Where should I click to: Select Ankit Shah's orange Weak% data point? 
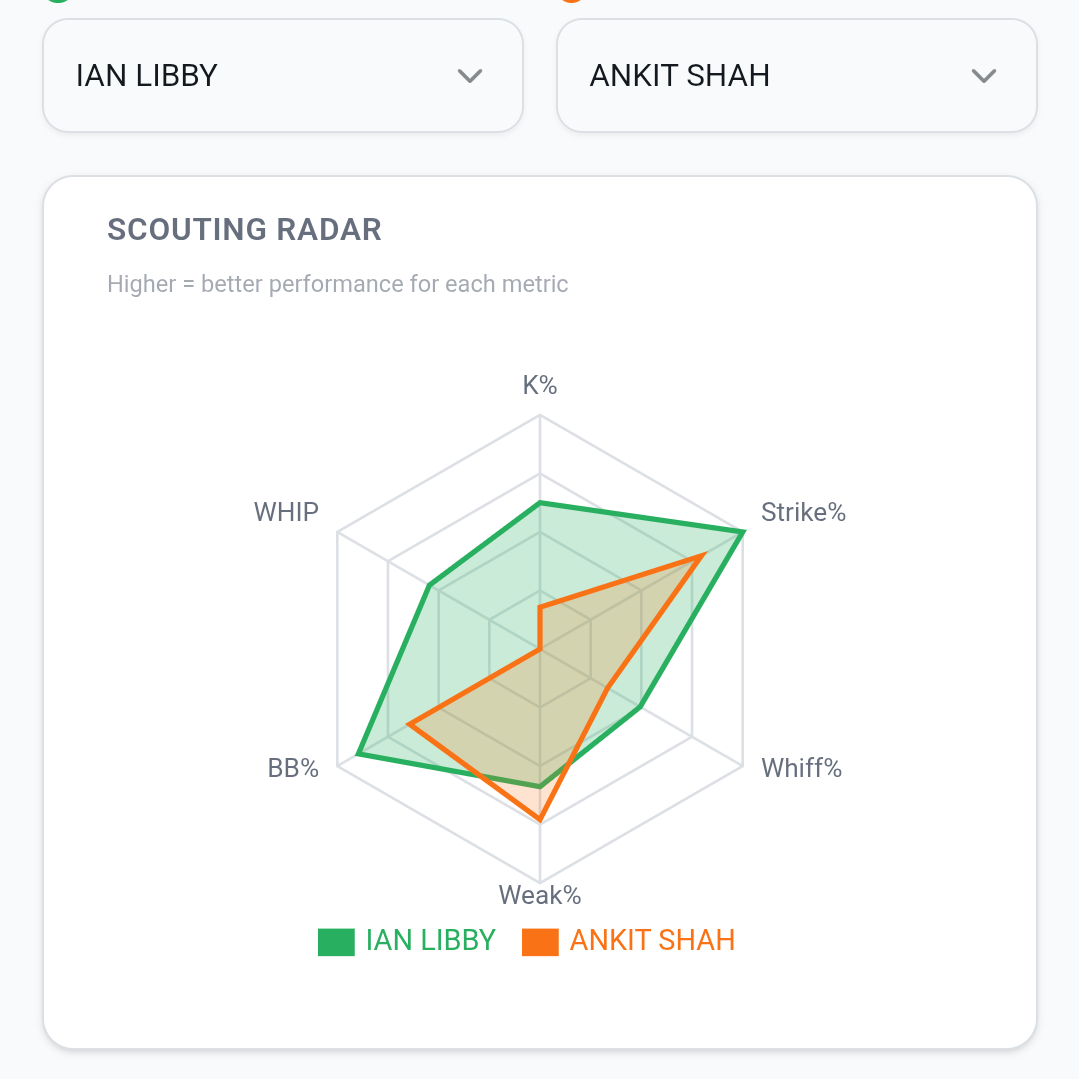540,820
